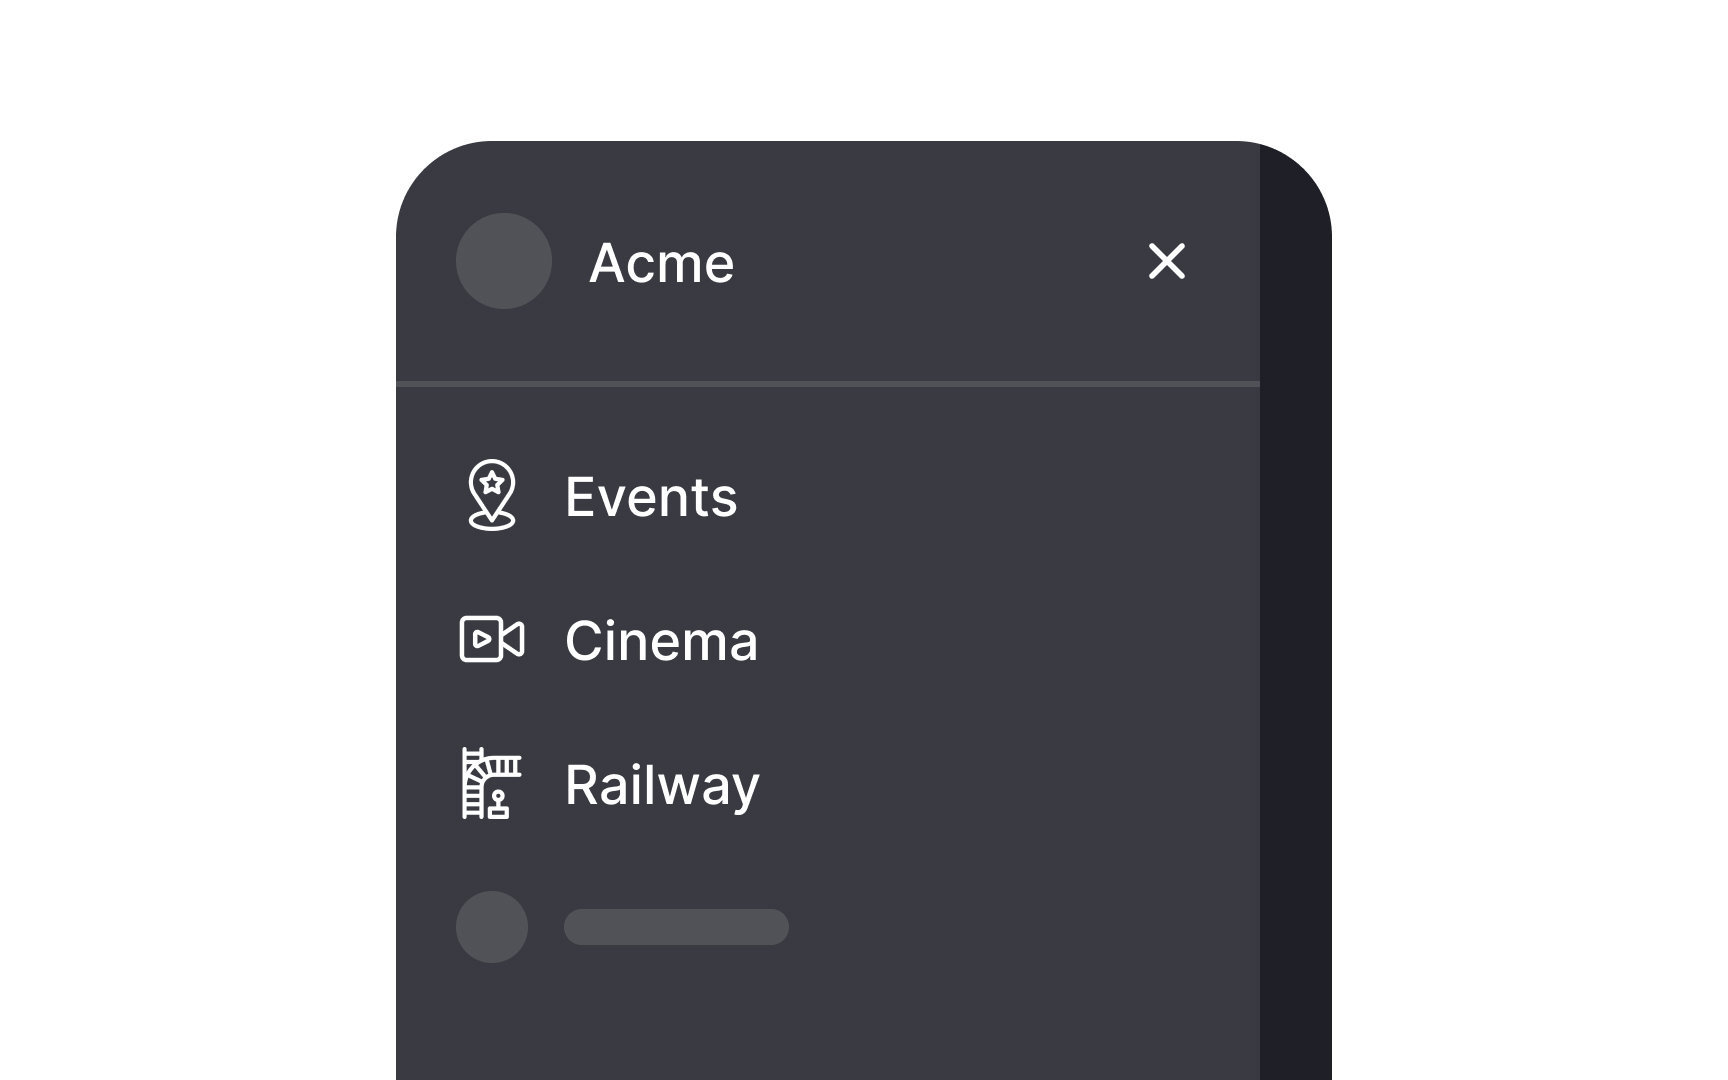Open the Acme profile avatar circle
Viewport: 1728px width, 1080px height.
(504, 261)
